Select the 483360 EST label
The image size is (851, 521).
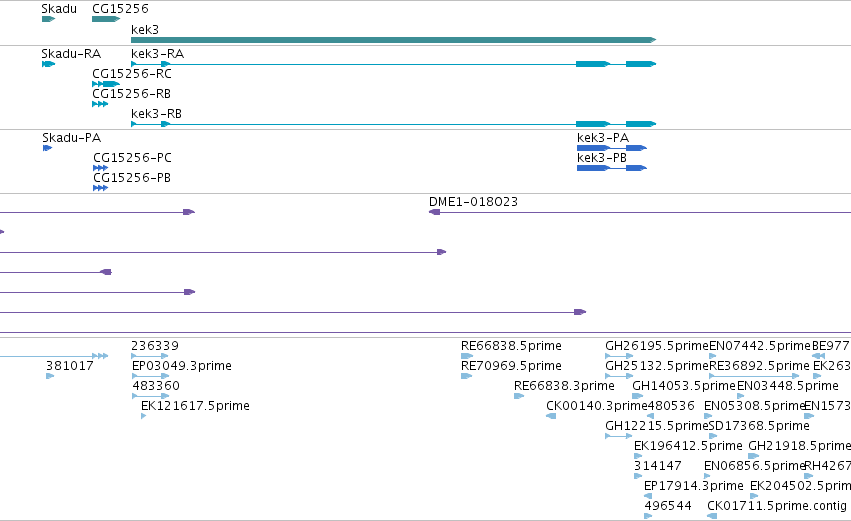click(156, 386)
